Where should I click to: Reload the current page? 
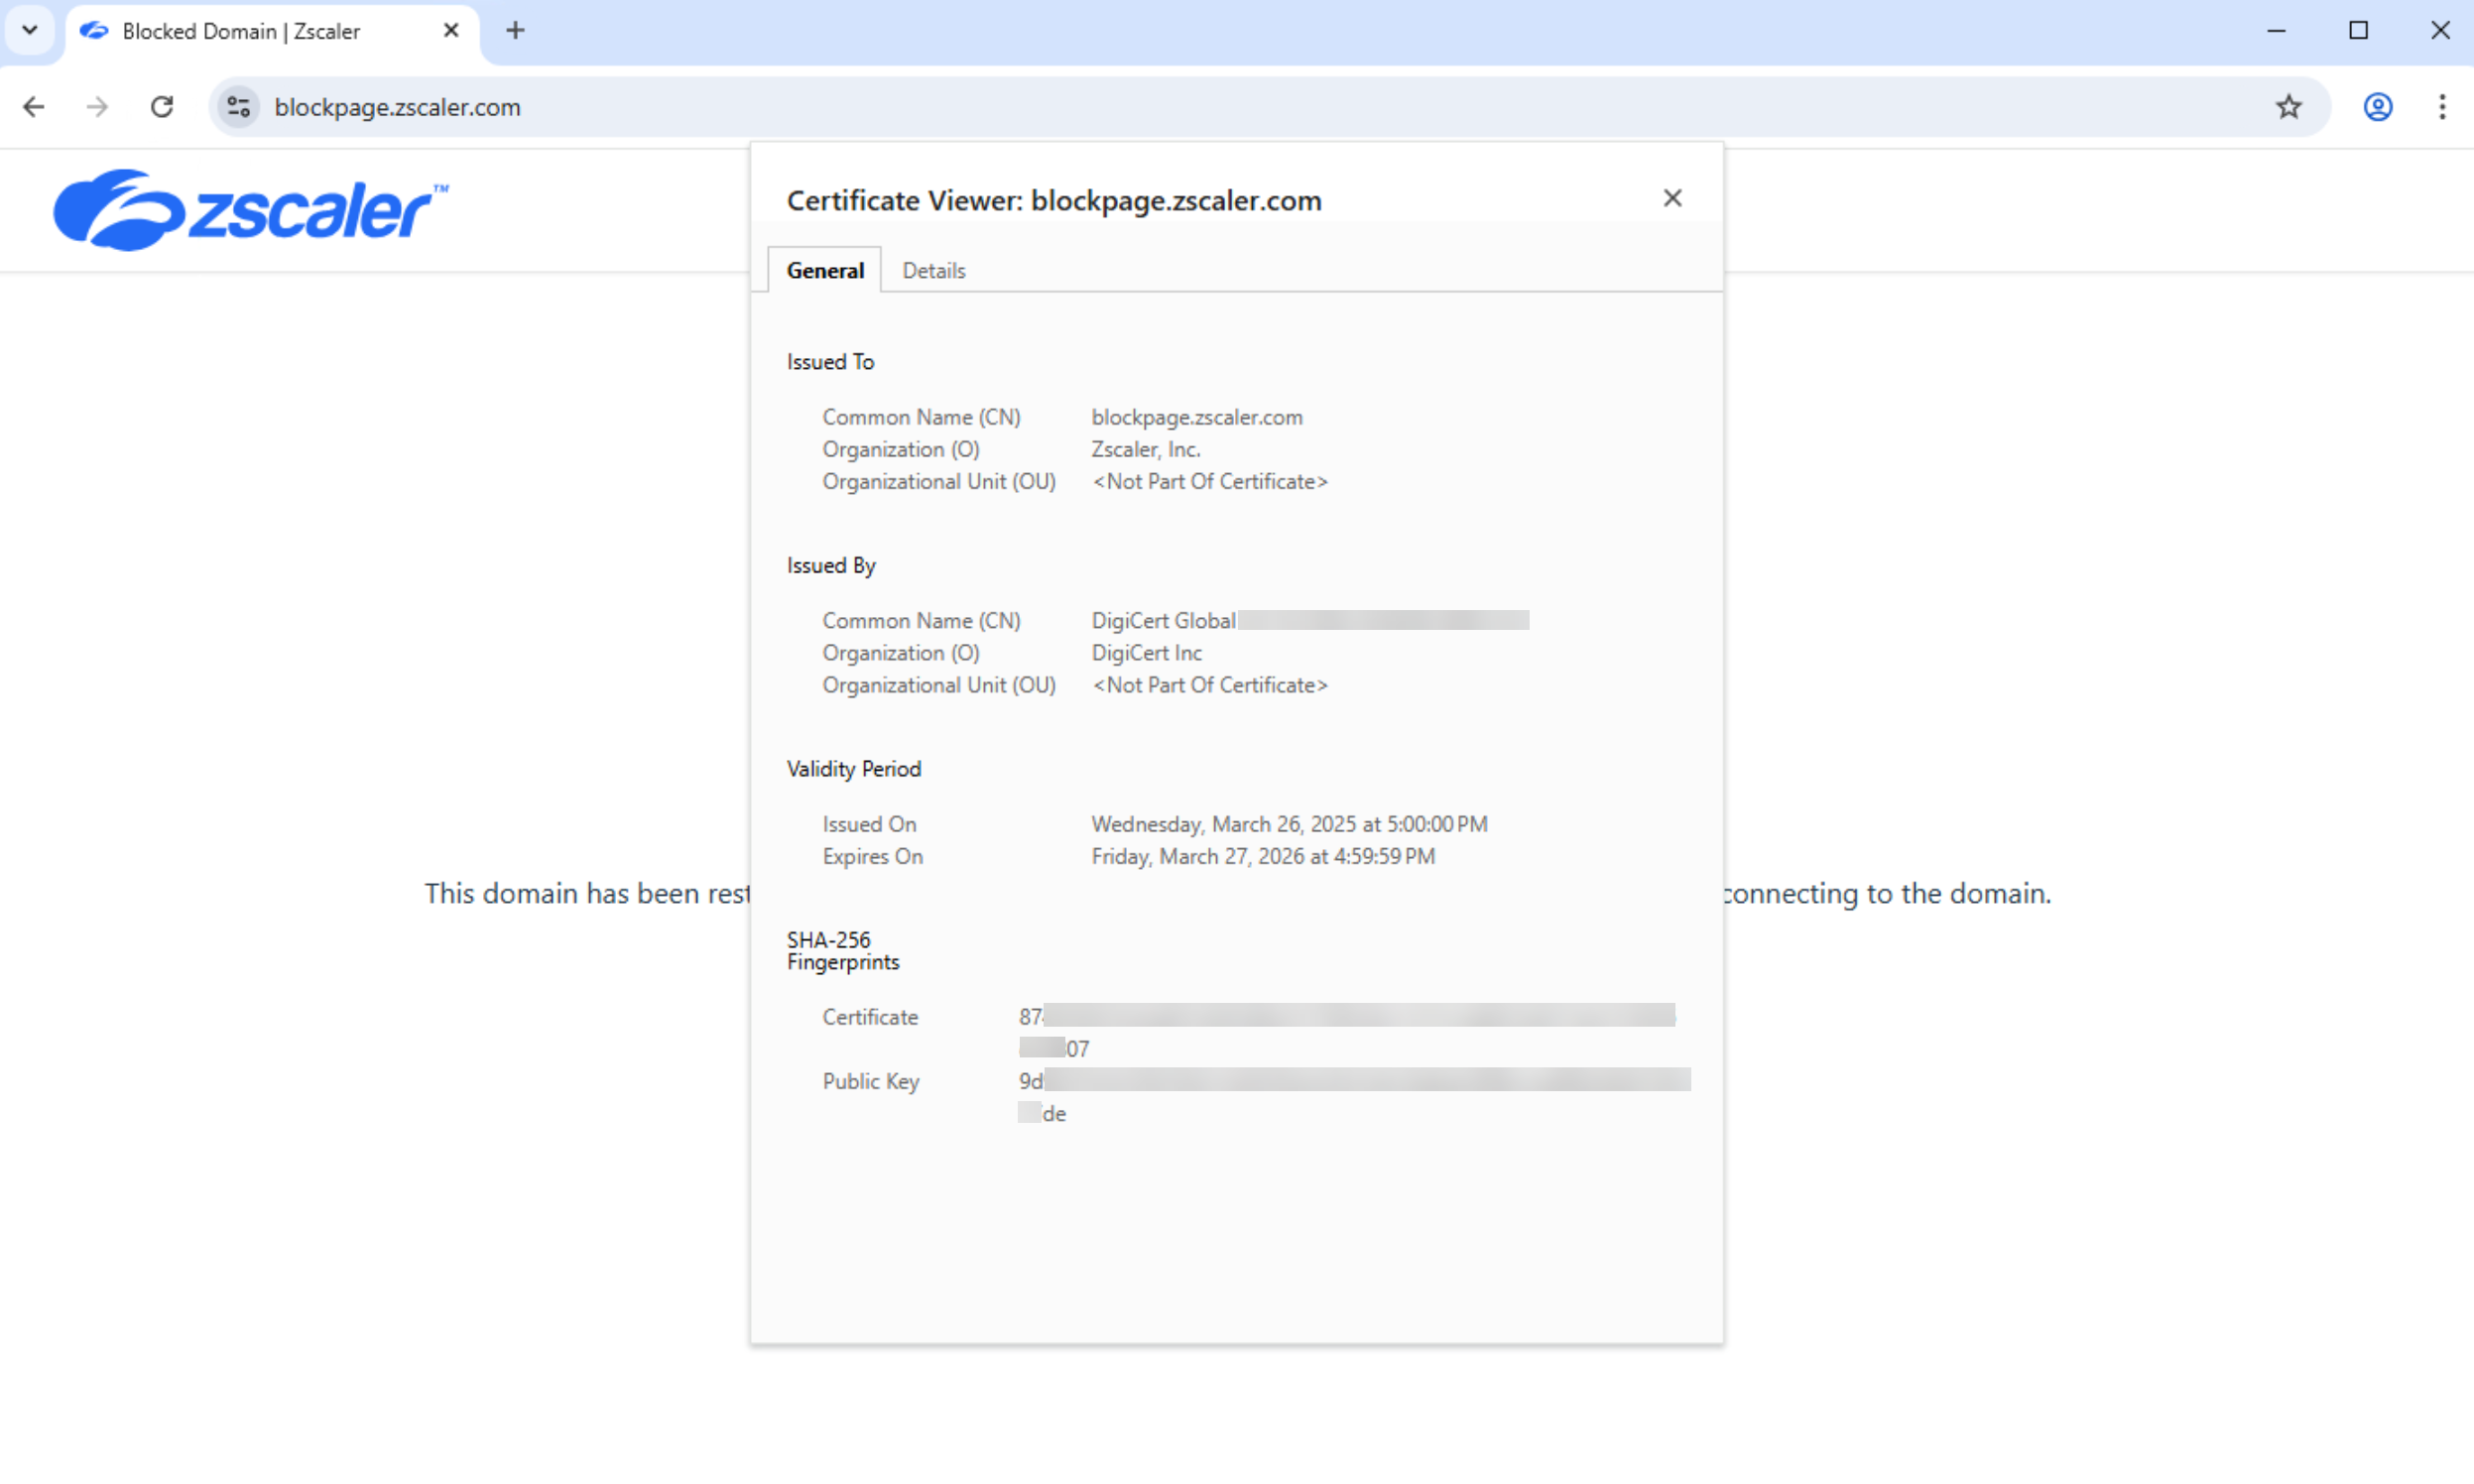pos(162,107)
